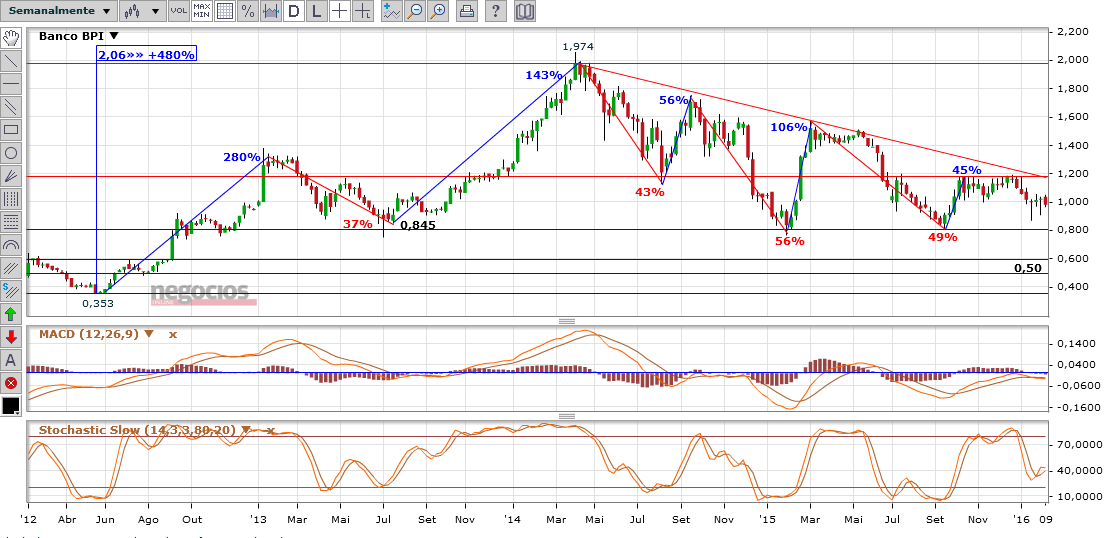This screenshot has height=538, width=1112.
Task: Choose the green up arrow marker tool
Action: click(x=11, y=314)
